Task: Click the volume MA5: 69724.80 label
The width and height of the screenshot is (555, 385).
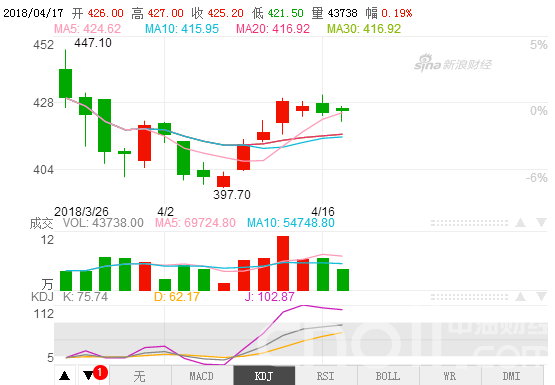Action: (195, 223)
